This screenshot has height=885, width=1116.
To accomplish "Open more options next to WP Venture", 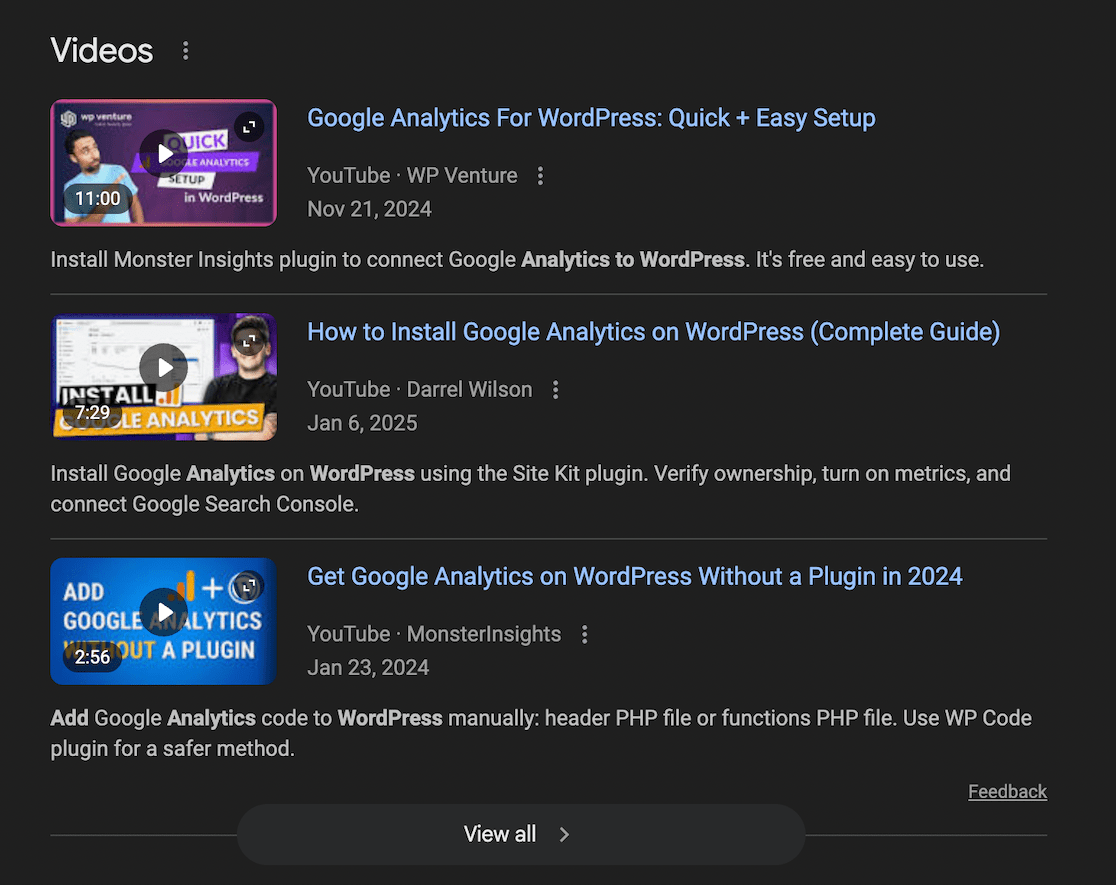I will pos(540,176).
